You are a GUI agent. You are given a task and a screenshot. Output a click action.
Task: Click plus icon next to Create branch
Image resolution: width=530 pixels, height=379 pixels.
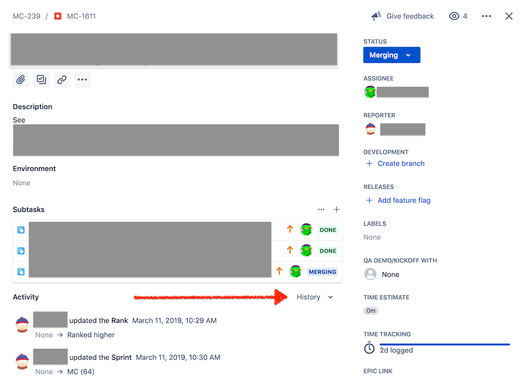pos(369,164)
